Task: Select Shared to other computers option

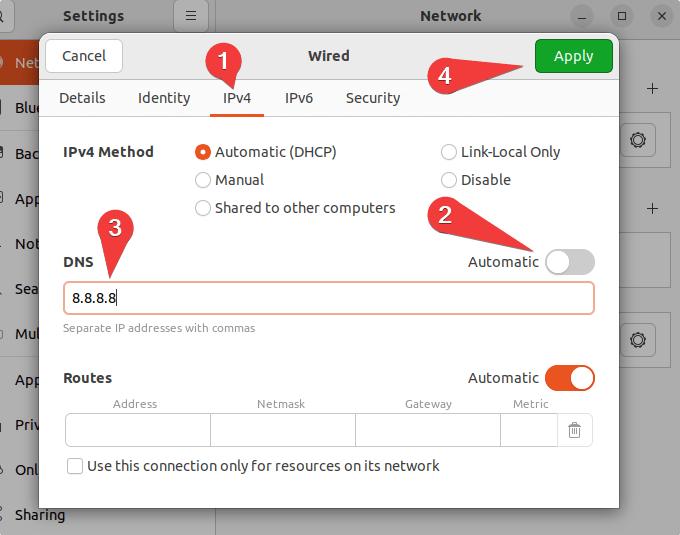Action: (x=203, y=208)
